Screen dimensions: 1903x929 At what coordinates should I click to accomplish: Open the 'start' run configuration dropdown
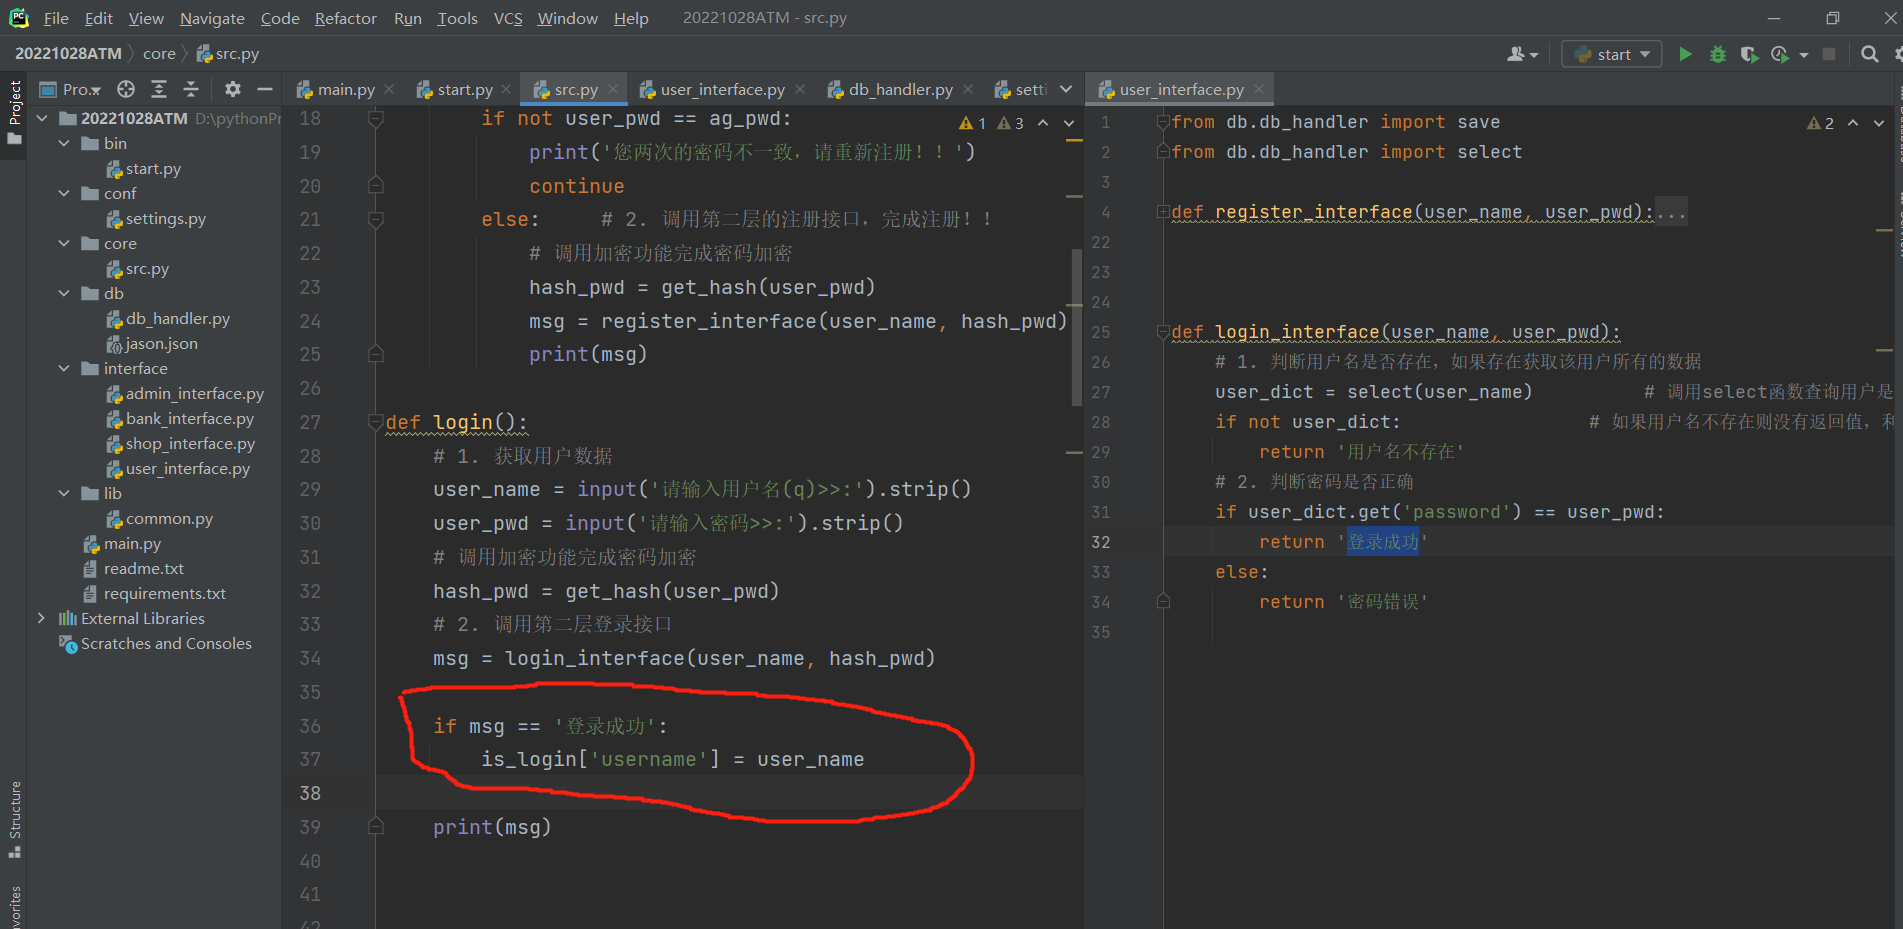(x=1612, y=54)
